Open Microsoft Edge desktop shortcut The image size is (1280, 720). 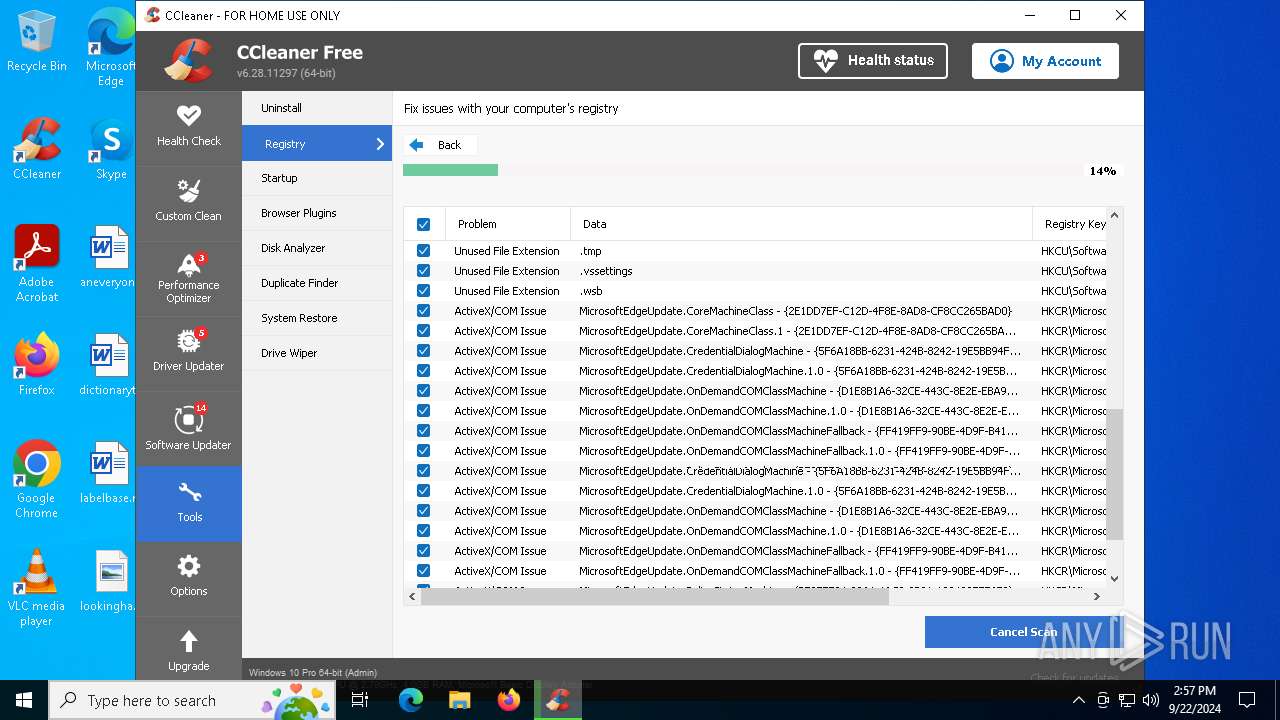[110, 48]
